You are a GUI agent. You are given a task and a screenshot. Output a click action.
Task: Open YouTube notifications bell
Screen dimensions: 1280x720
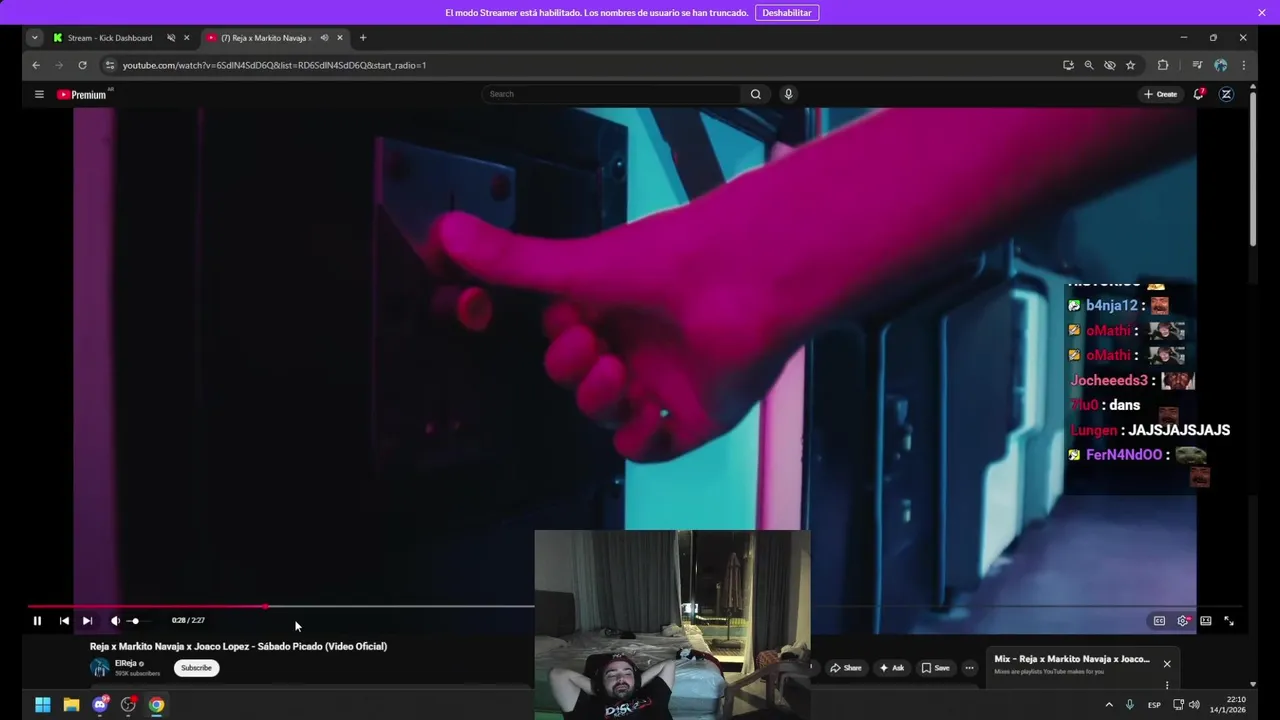pyautogui.click(x=1199, y=94)
